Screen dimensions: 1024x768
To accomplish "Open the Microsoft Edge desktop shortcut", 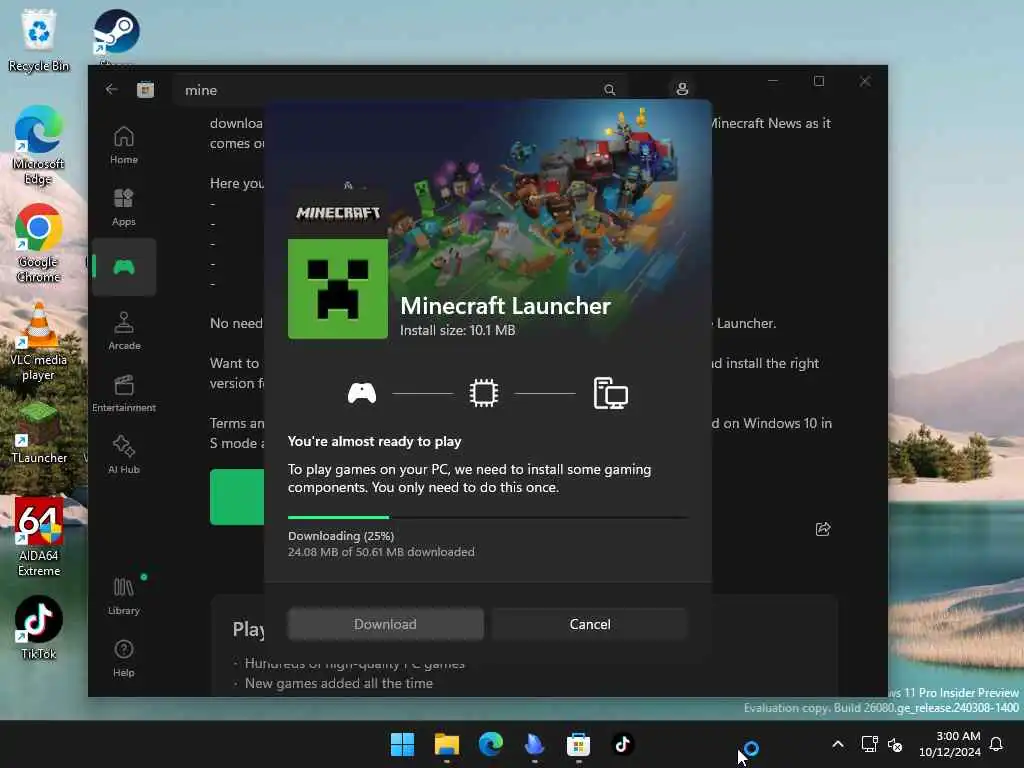I will tap(39, 145).
